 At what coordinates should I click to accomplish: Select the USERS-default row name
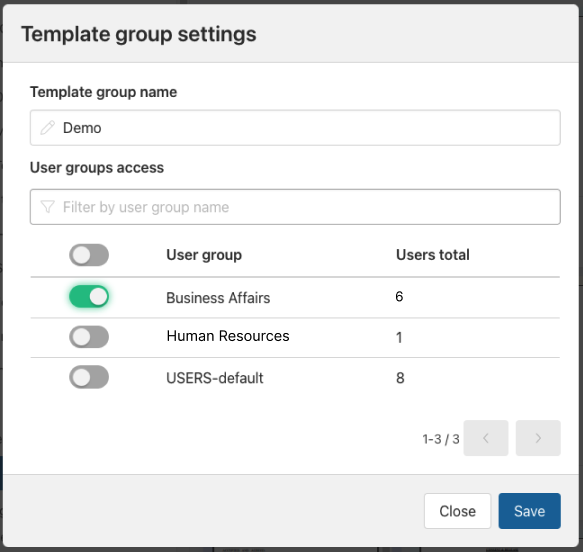click(215, 378)
